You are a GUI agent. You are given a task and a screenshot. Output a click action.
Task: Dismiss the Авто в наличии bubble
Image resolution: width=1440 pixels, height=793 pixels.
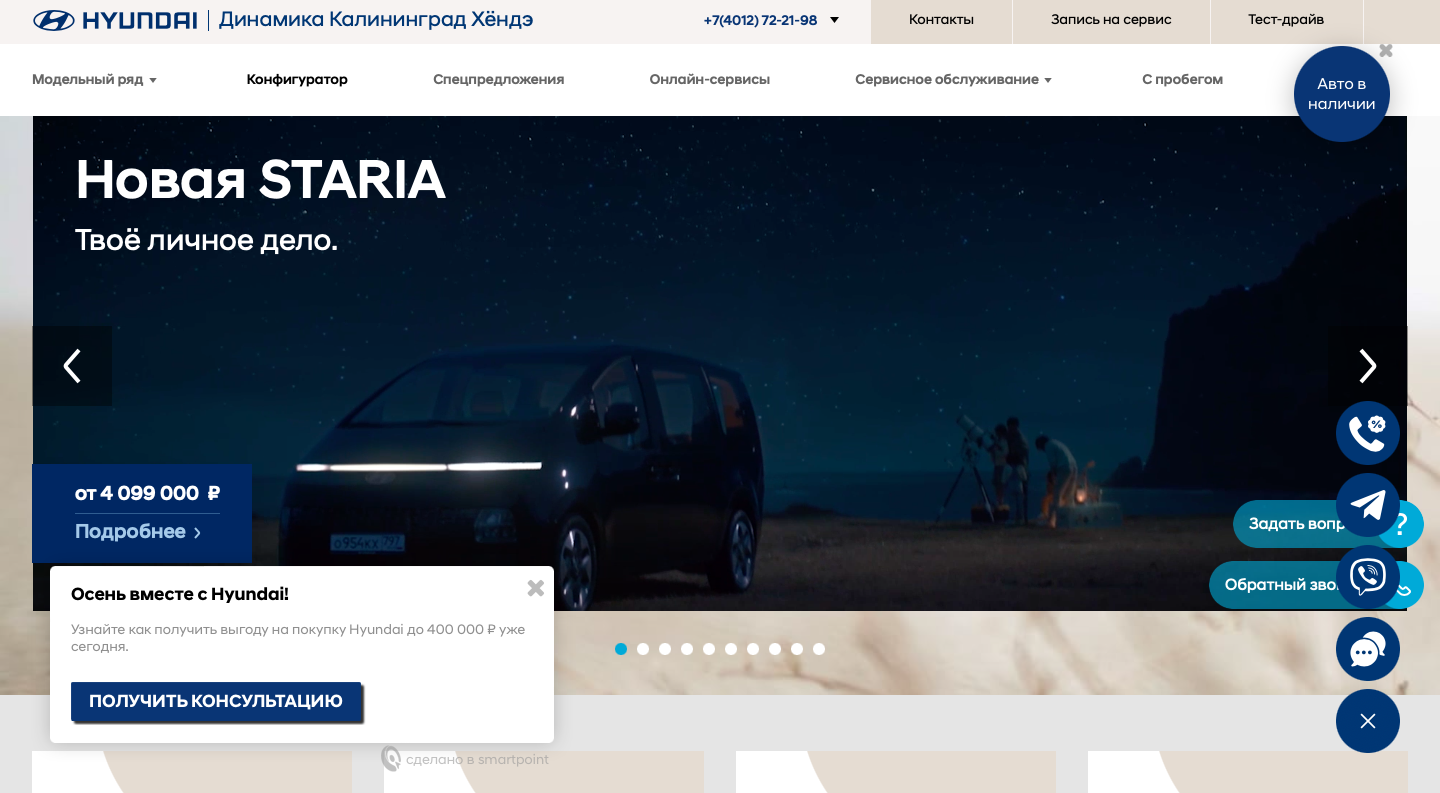coord(1386,50)
